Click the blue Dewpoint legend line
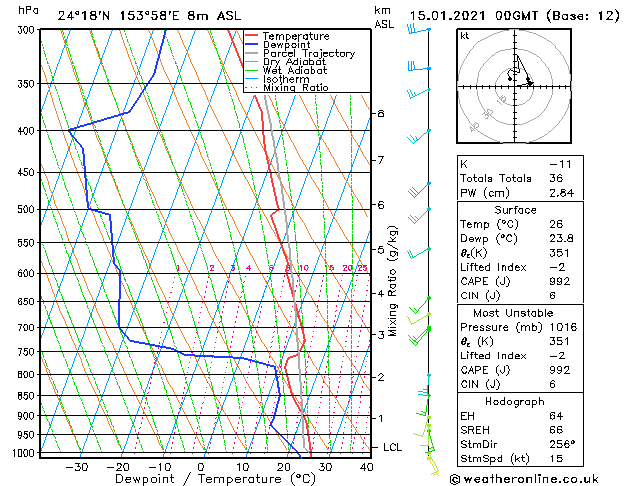This screenshot has width=629, height=486. point(252,45)
